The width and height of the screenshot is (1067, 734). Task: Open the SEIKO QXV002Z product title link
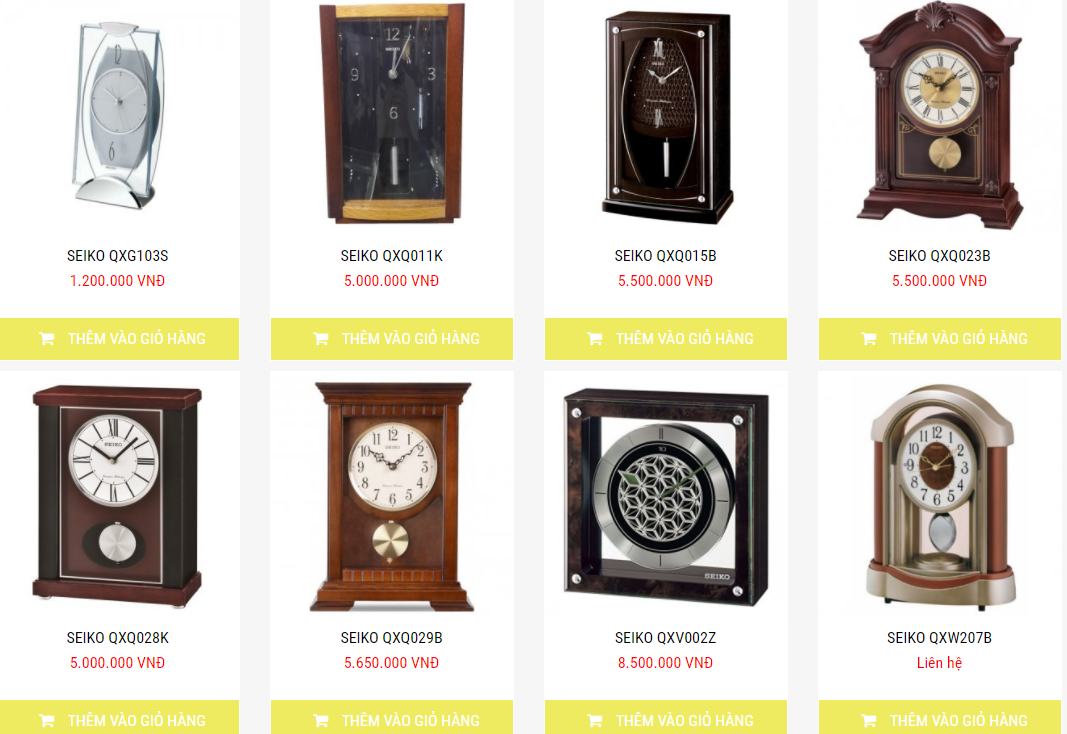click(666, 638)
